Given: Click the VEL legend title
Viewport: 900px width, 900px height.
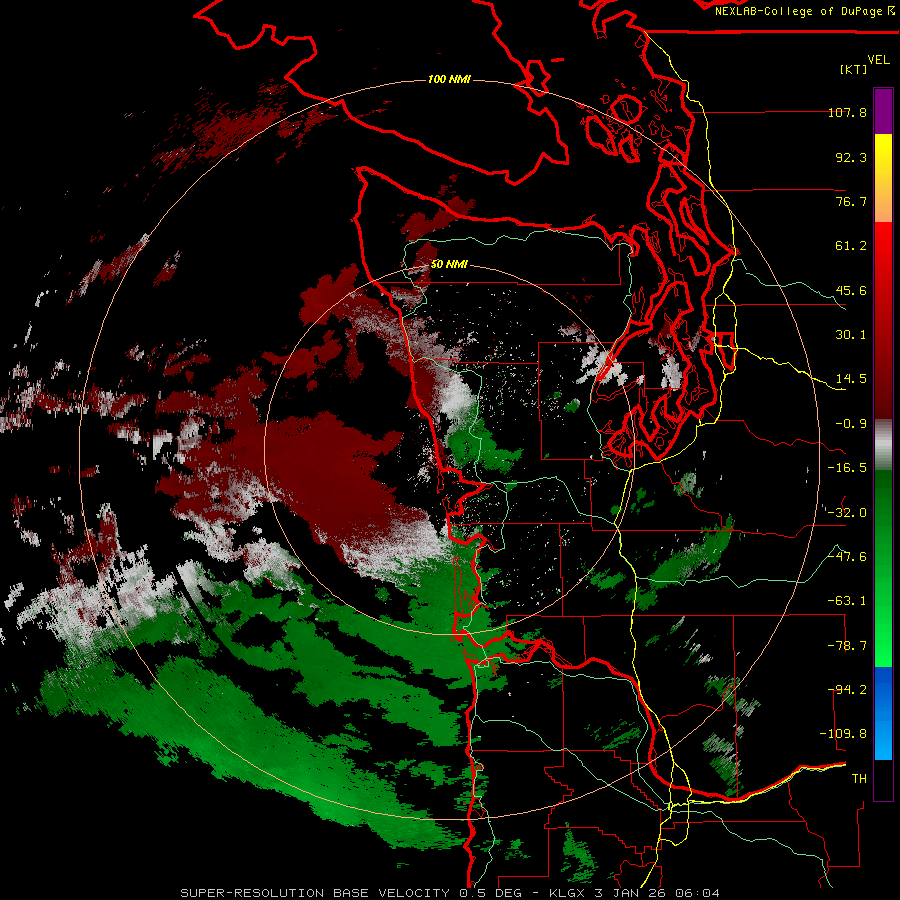Looking at the screenshot, I should pos(878,60).
